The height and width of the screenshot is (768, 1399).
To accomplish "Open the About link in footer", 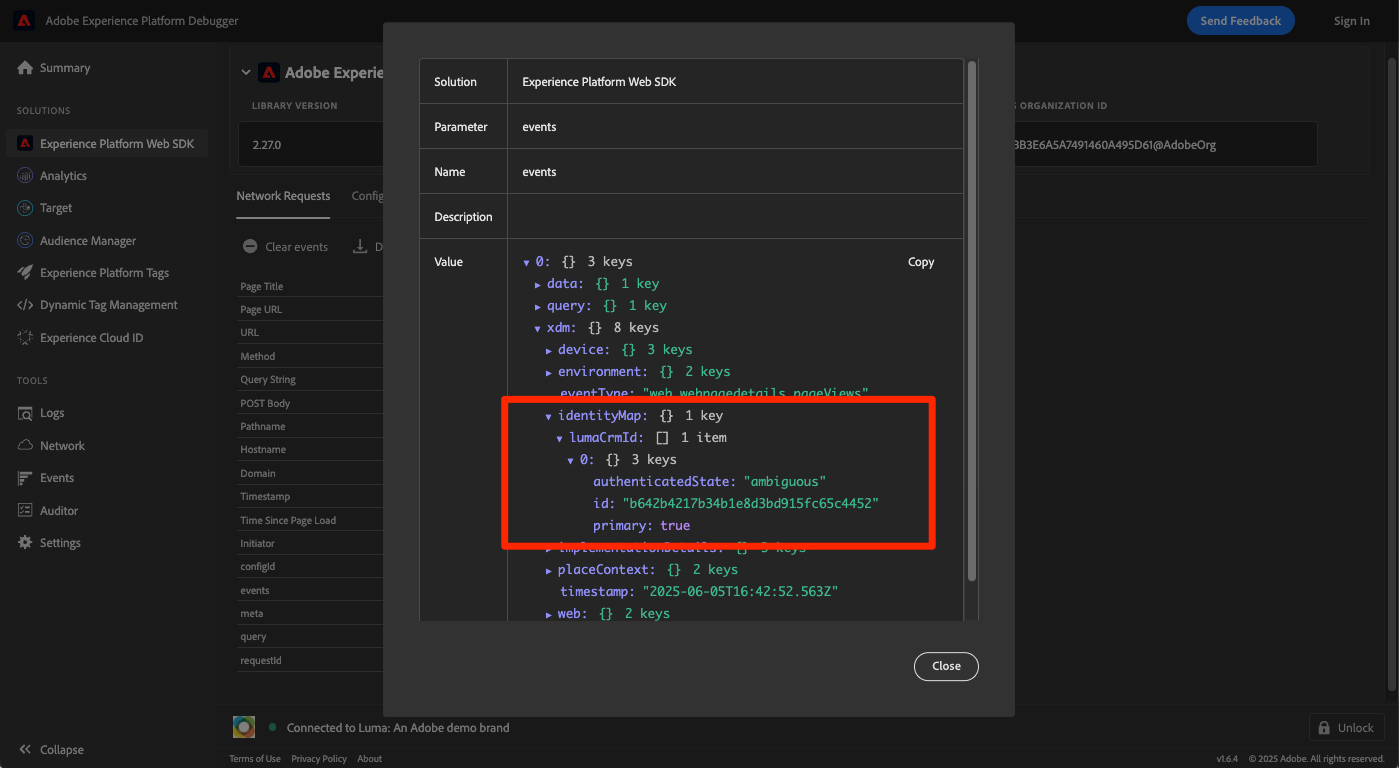I will click(x=370, y=759).
